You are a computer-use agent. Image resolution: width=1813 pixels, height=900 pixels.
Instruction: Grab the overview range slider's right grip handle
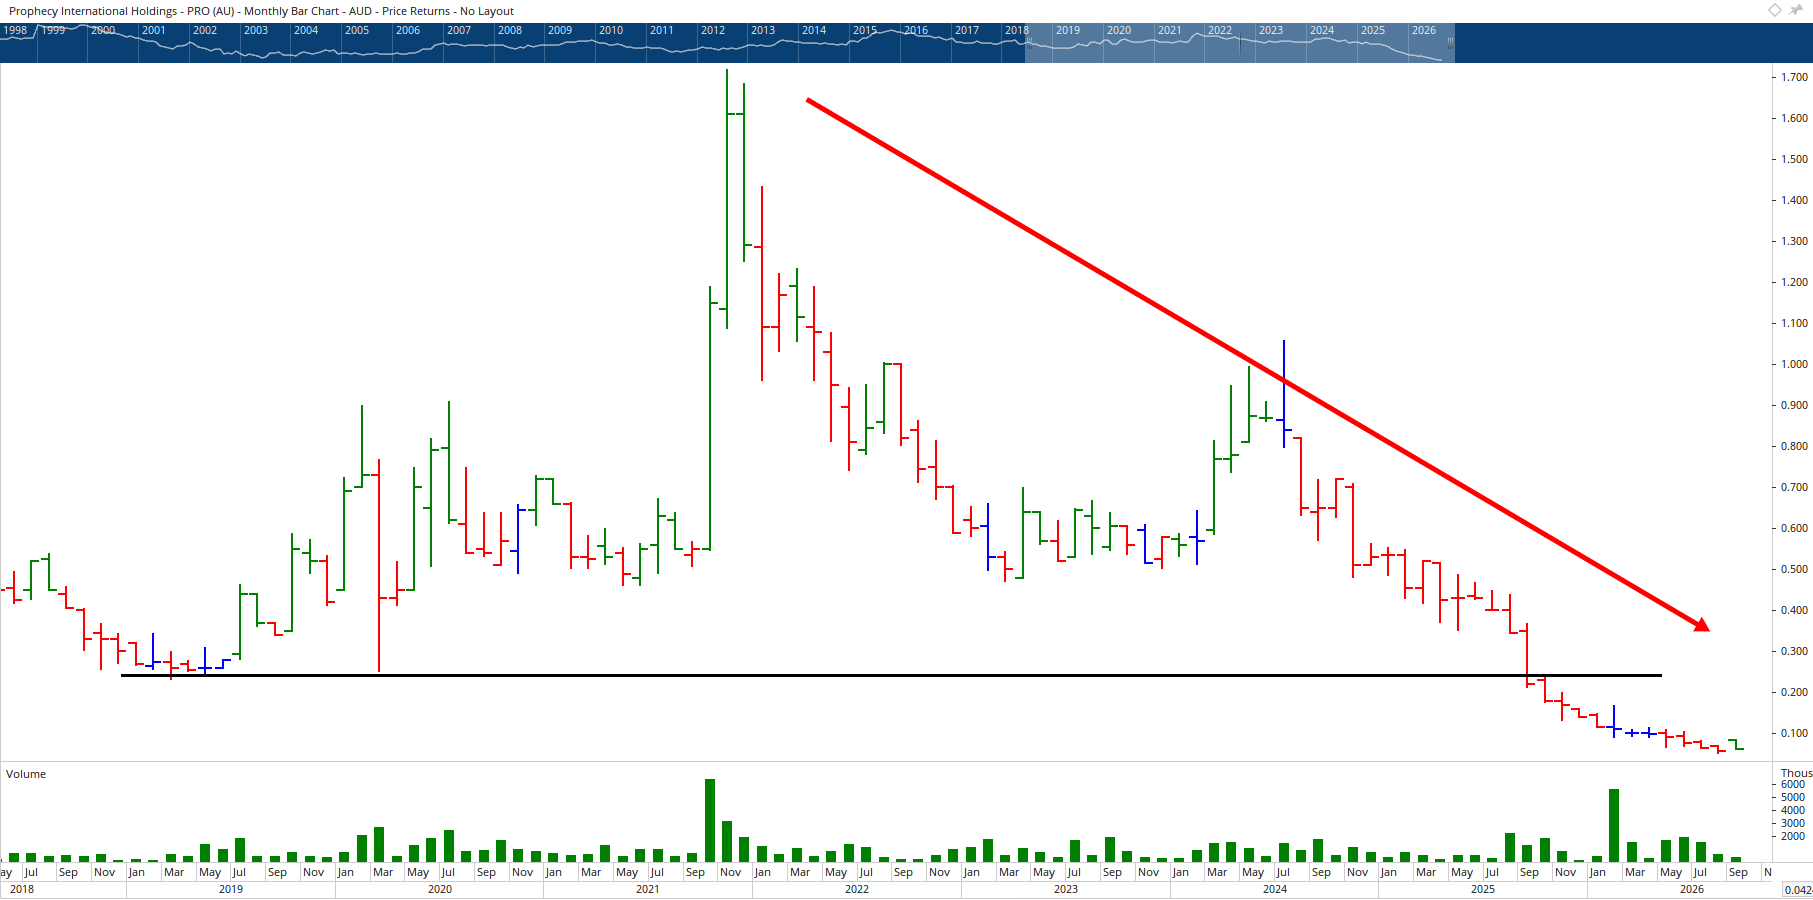[1450, 43]
